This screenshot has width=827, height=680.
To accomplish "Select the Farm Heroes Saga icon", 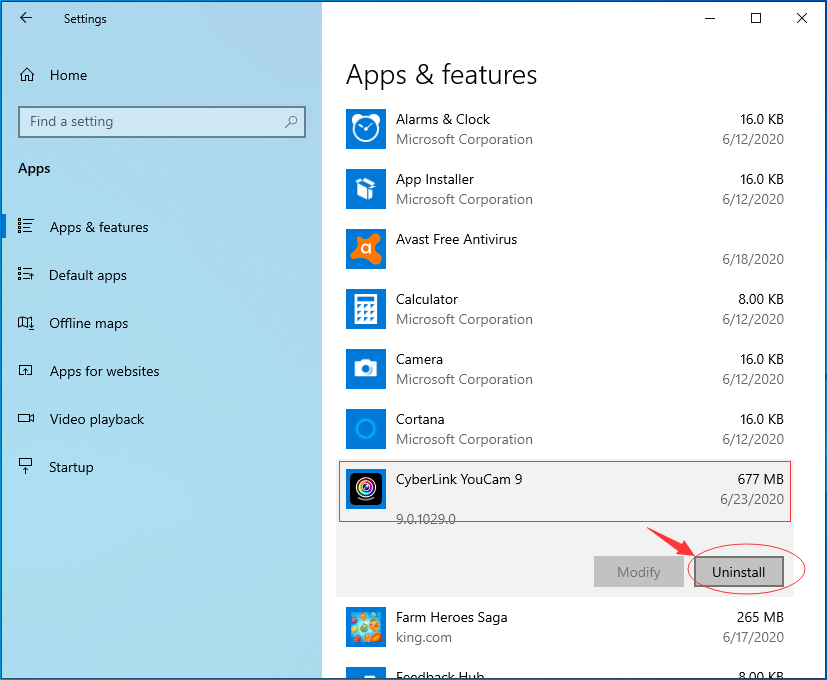I will pos(366,627).
